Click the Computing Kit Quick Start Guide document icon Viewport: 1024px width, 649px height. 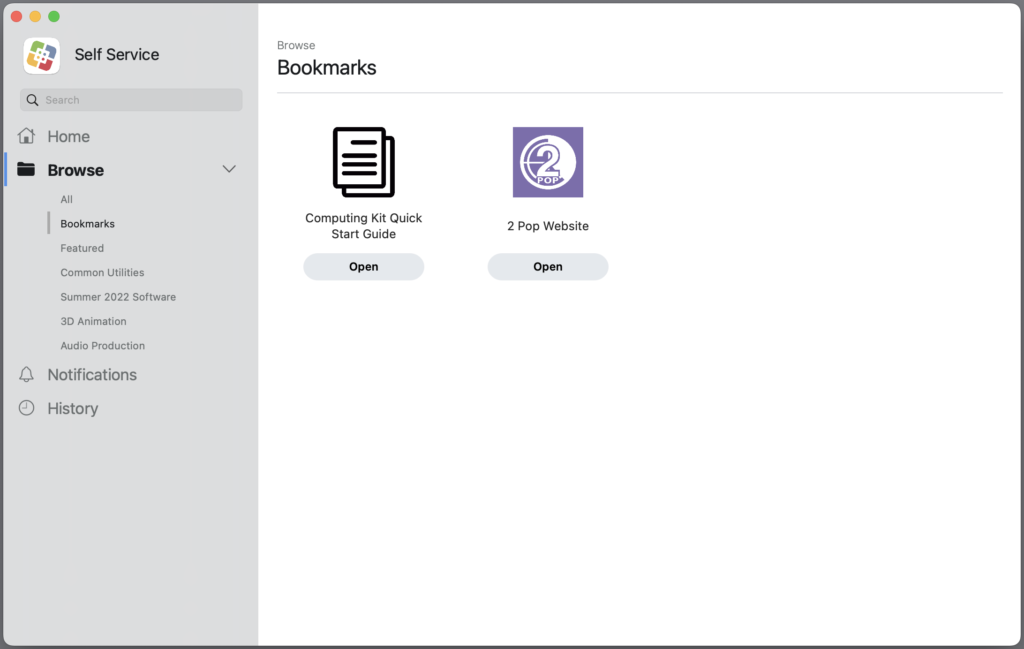pos(364,162)
